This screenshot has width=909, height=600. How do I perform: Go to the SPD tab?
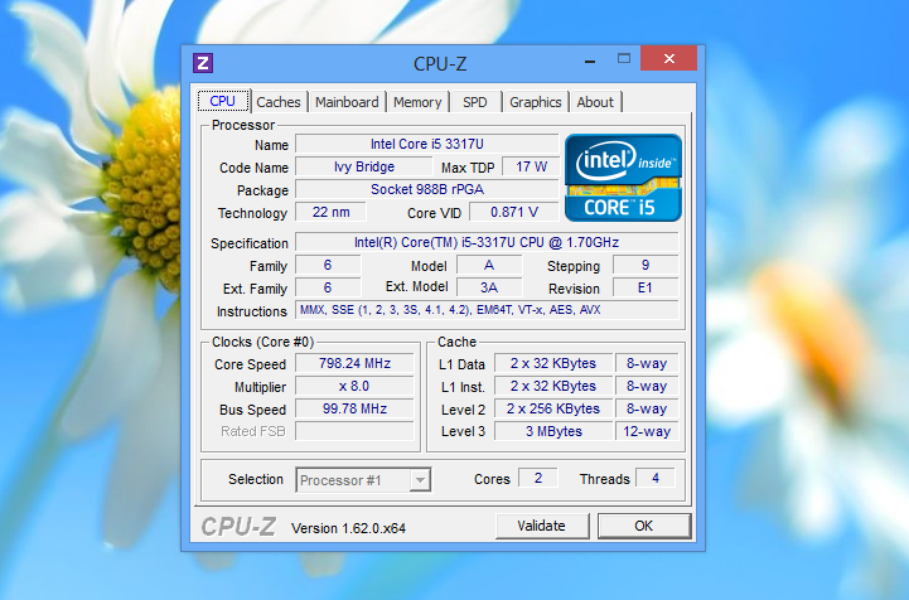click(x=475, y=102)
